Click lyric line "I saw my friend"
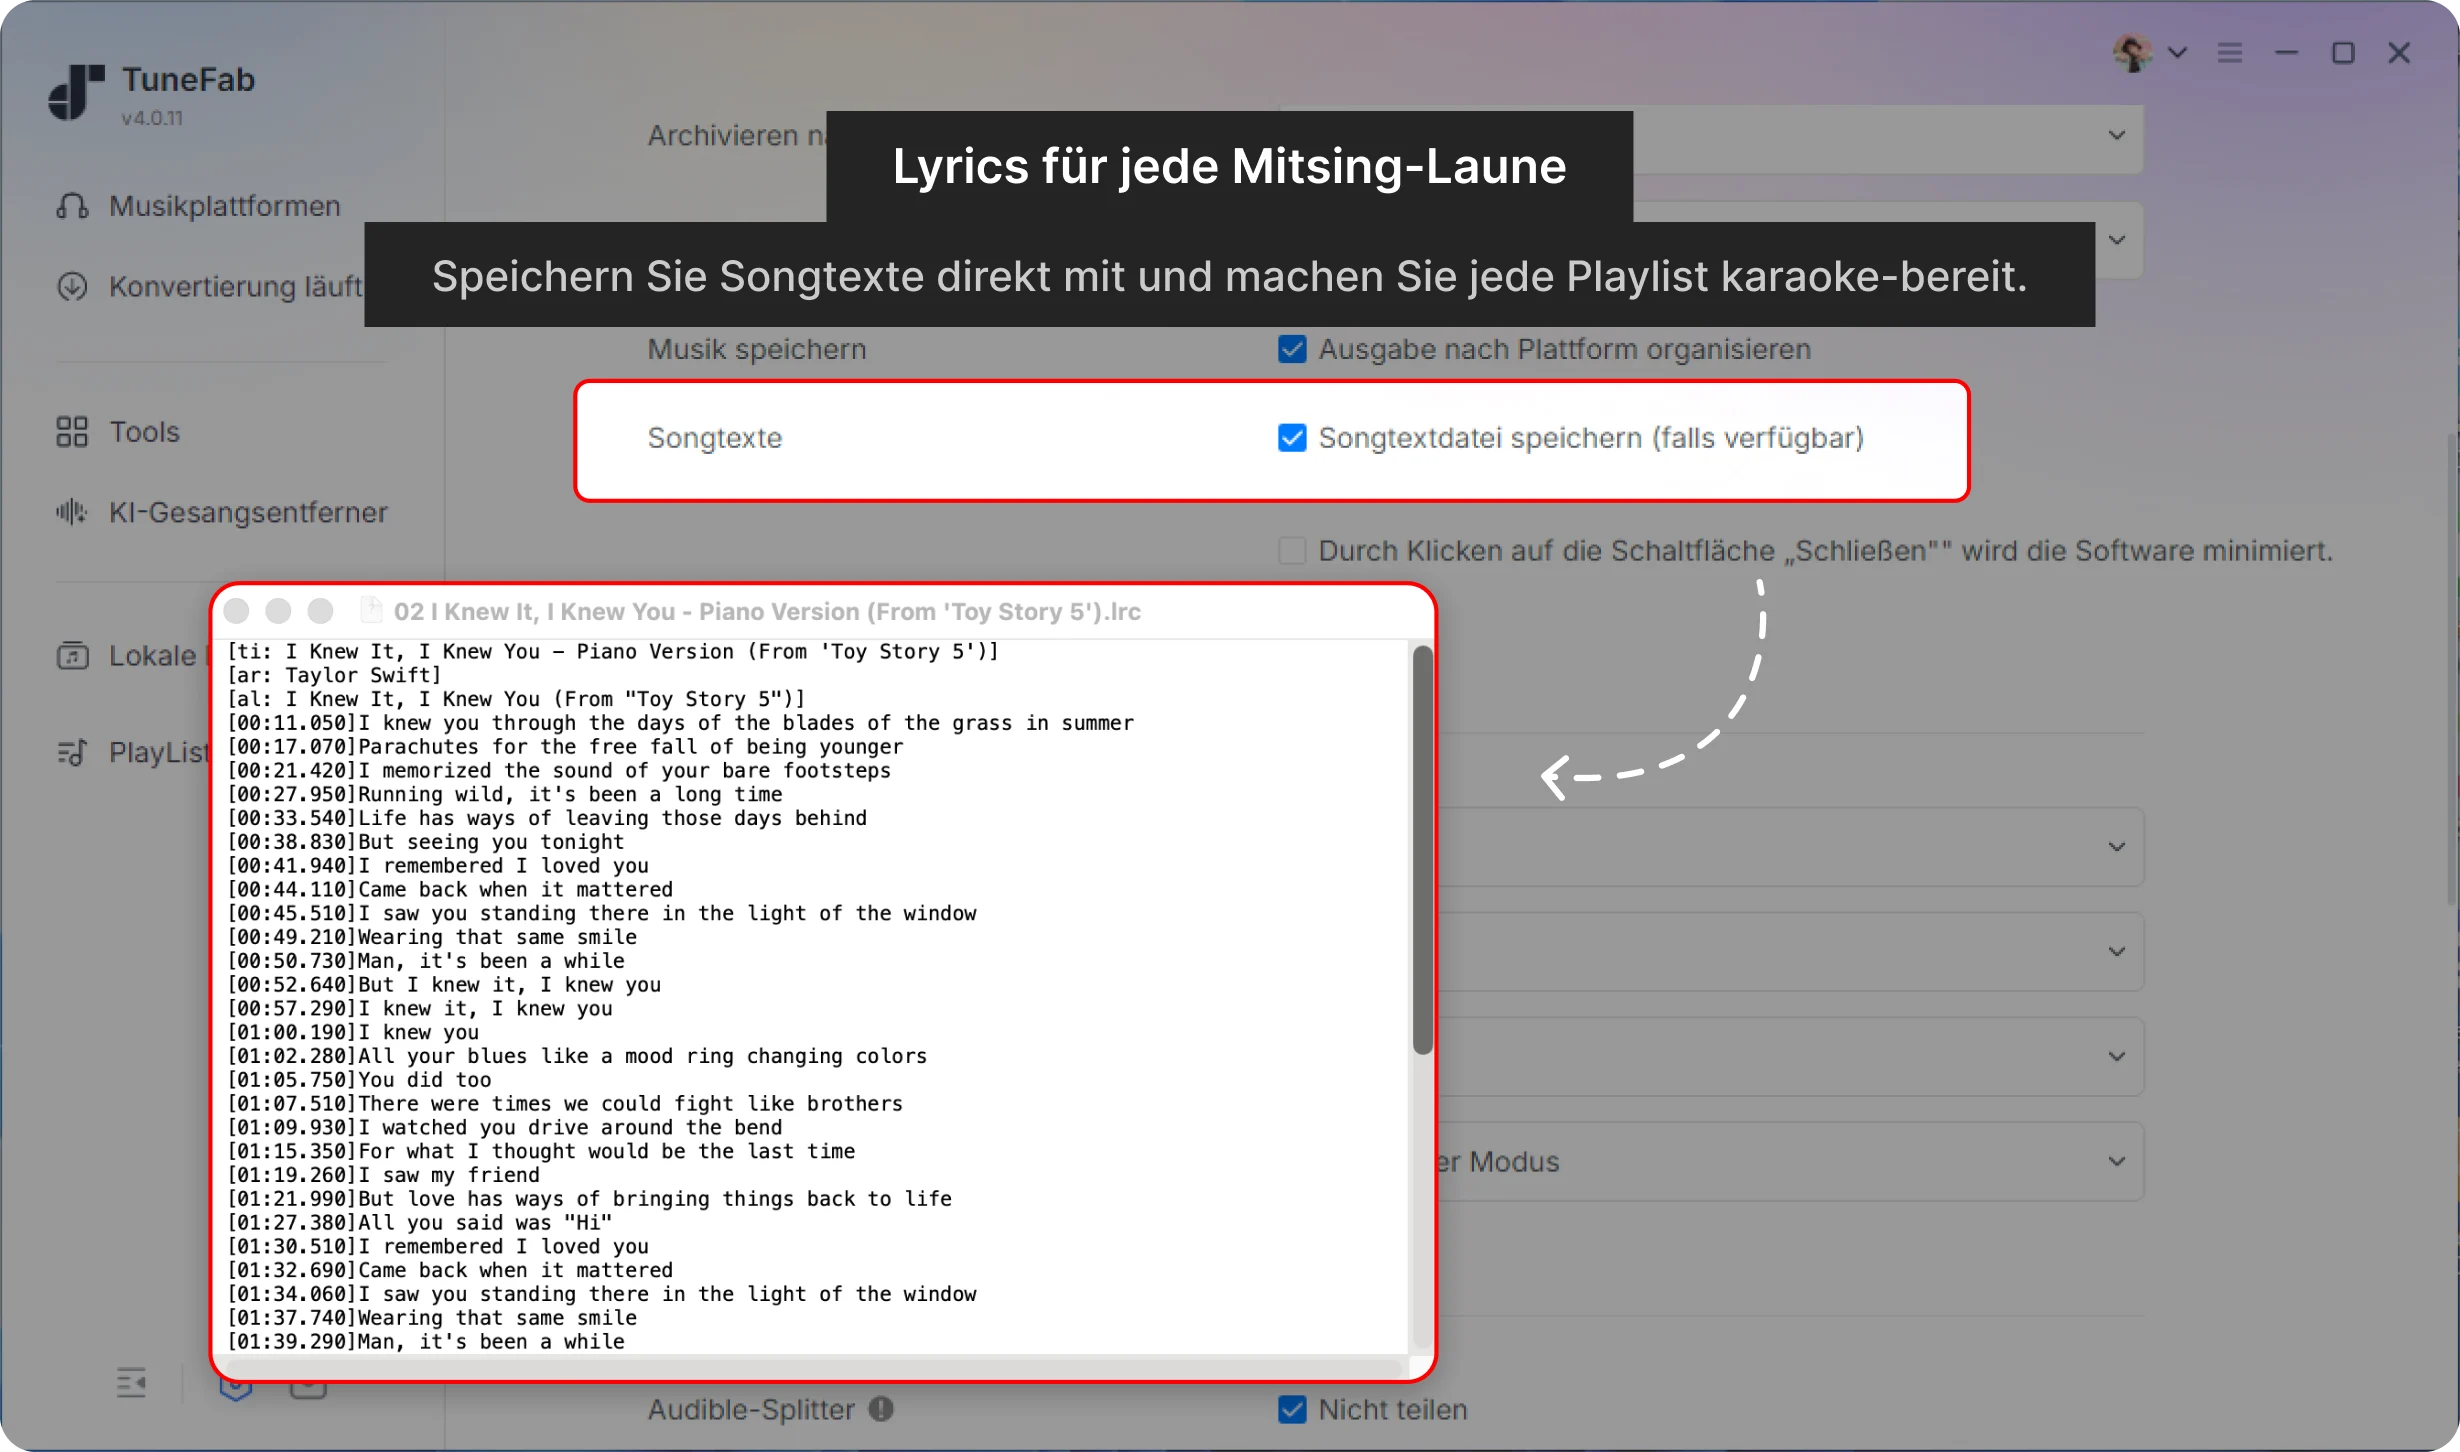The height and width of the screenshot is (1452, 2460). click(x=383, y=1175)
